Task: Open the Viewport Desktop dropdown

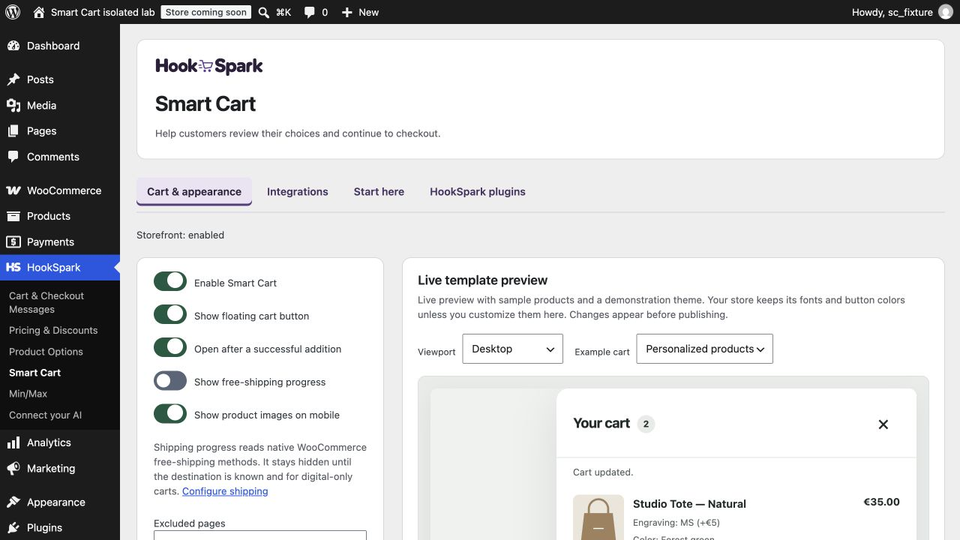Action: pyautogui.click(x=512, y=349)
